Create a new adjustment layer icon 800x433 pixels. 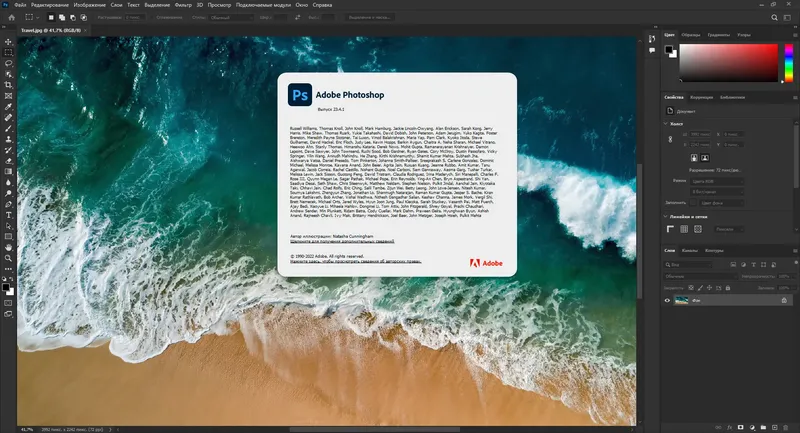[x=752, y=427]
